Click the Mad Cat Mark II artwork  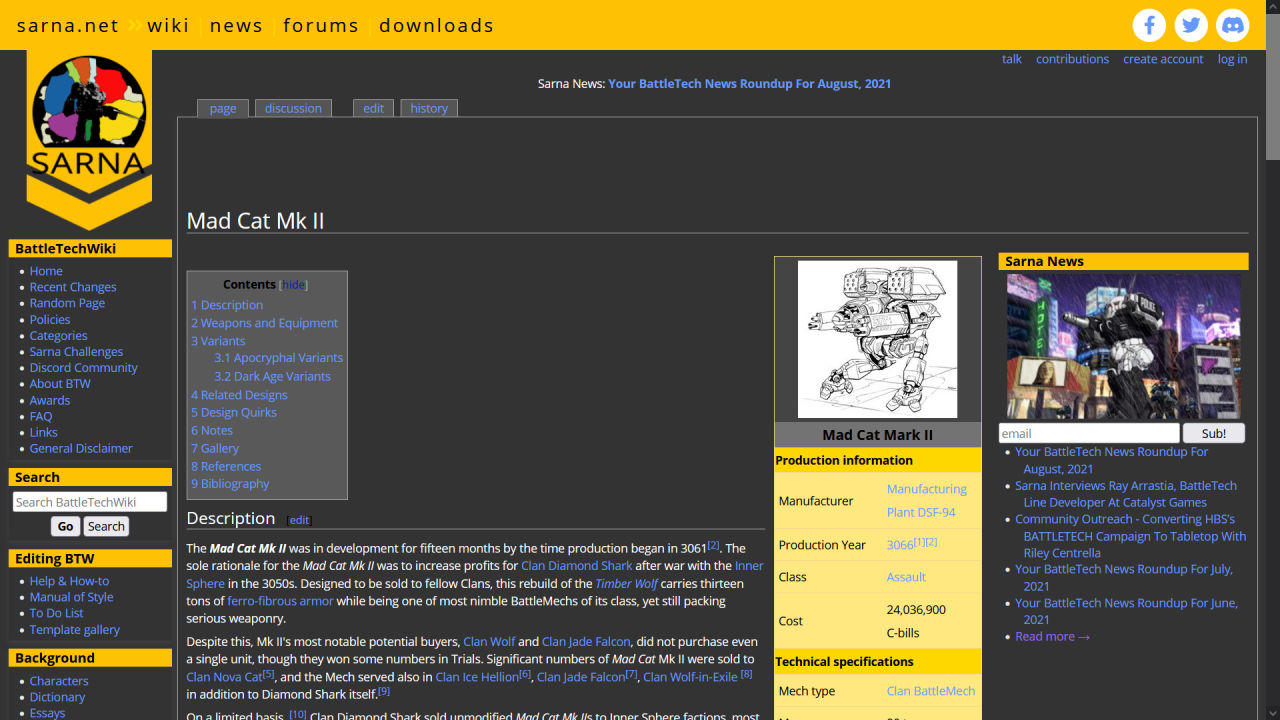[x=877, y=338]
